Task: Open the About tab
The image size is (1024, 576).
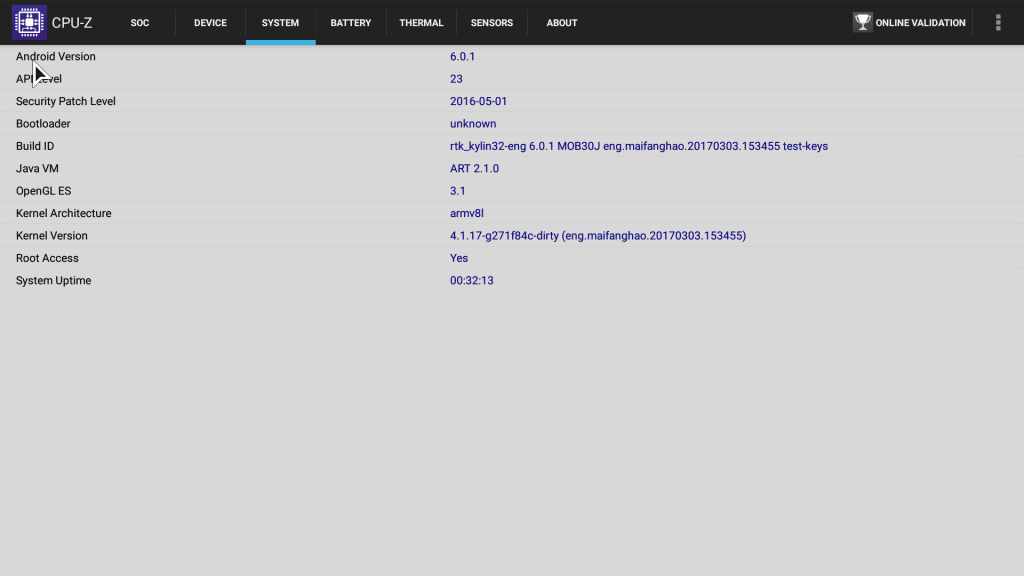Action: coord(561,23)
